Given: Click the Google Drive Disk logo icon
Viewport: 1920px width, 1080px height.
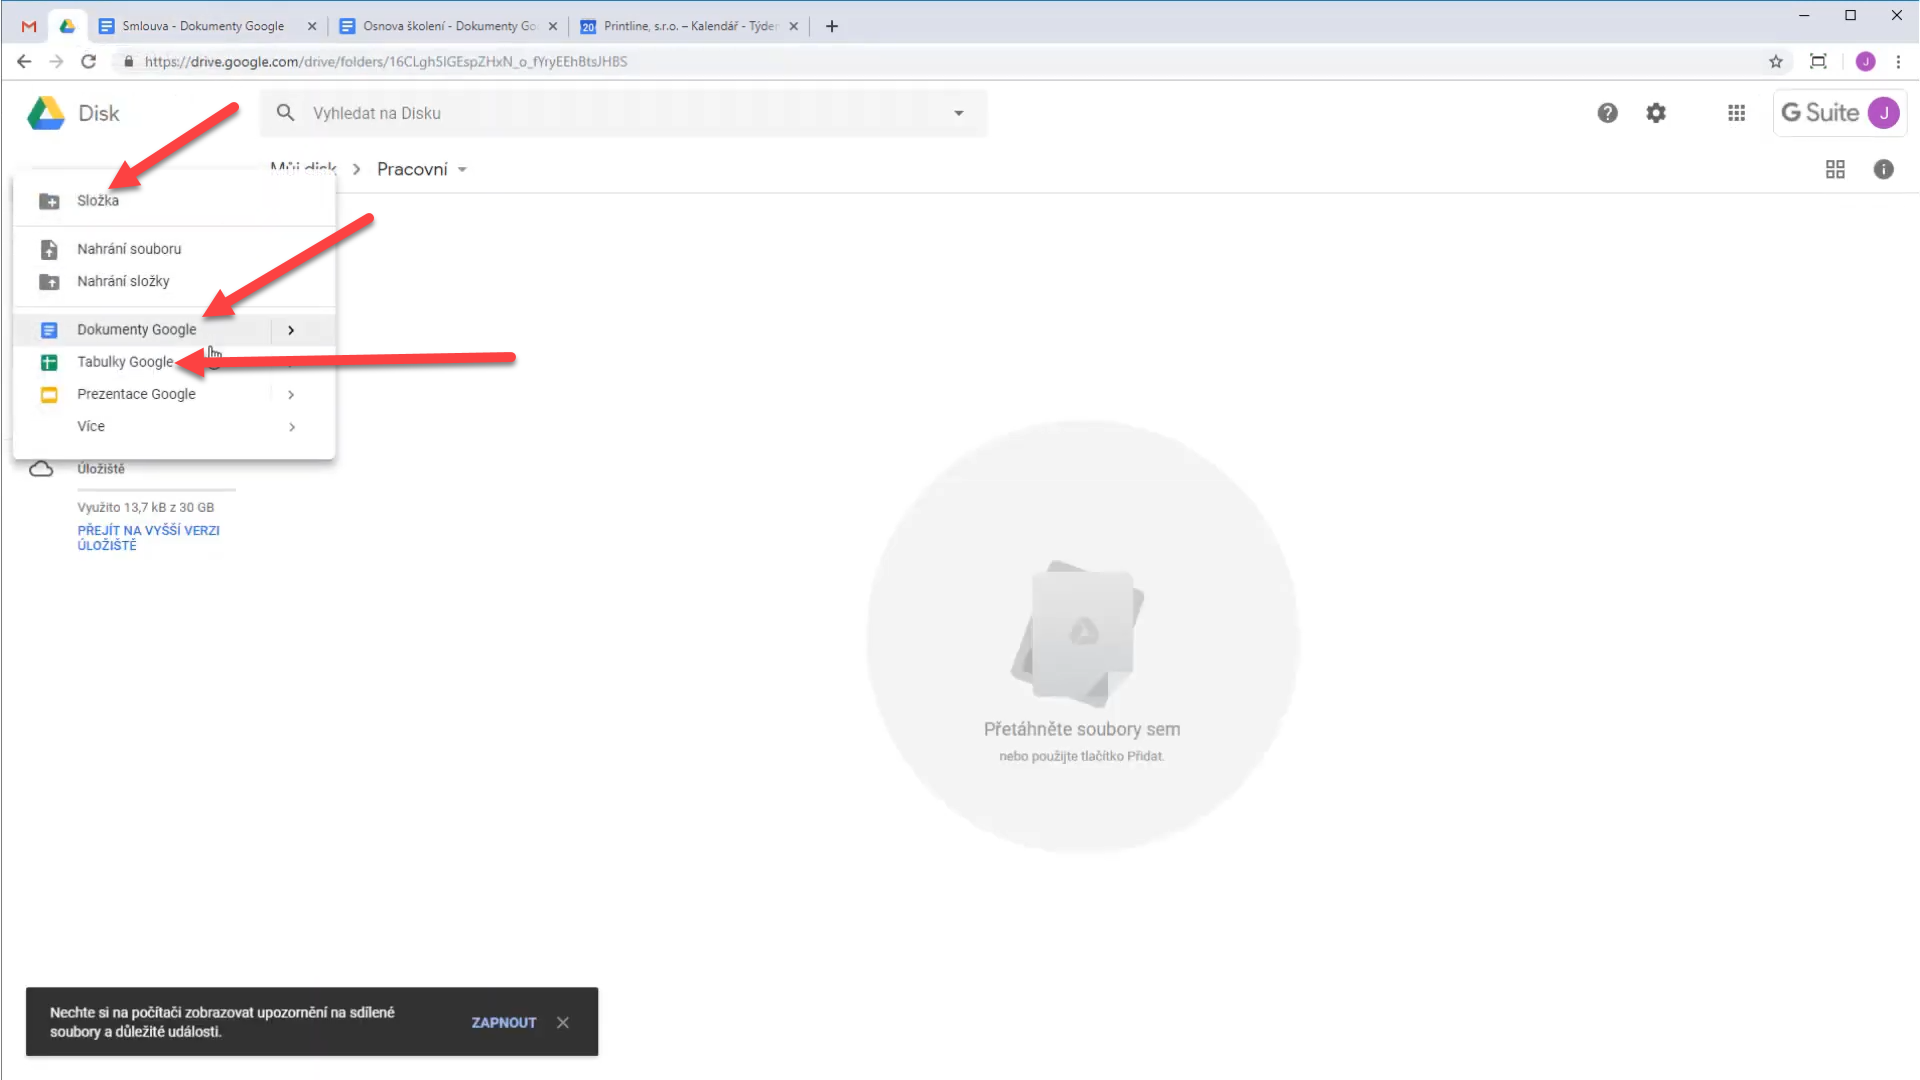Looking at the screenshot, I should click(x=45, y=112).
